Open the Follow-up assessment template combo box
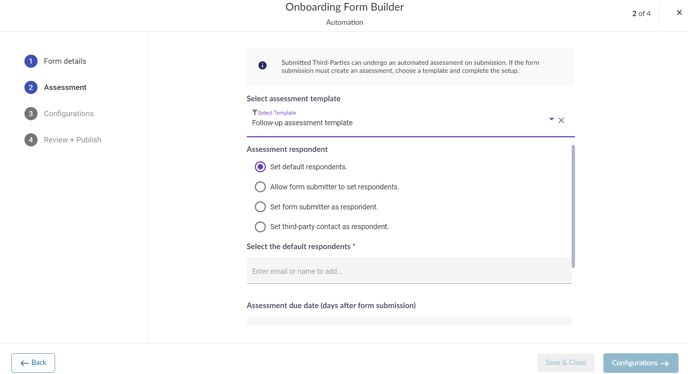 coord(410,122)
